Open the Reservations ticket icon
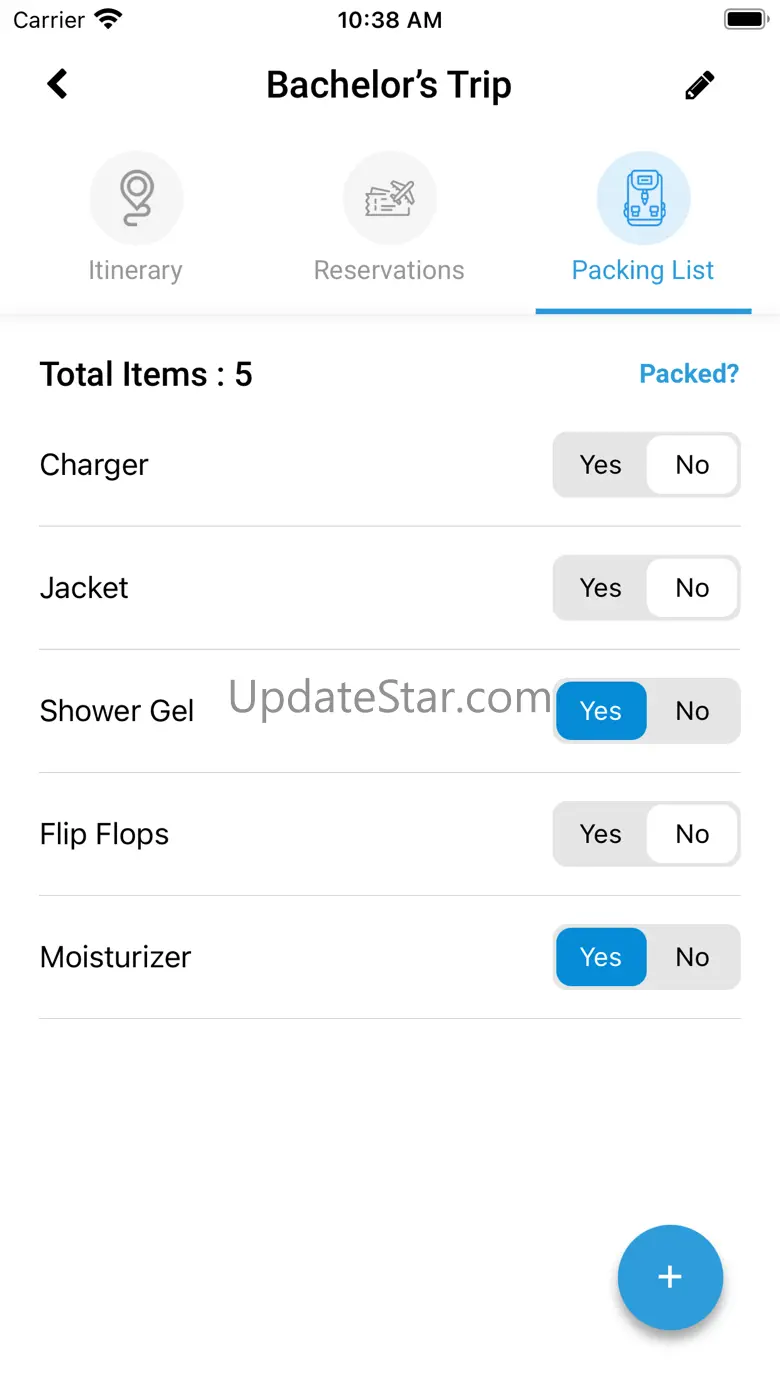780x1387 pixels. [390, 198]
